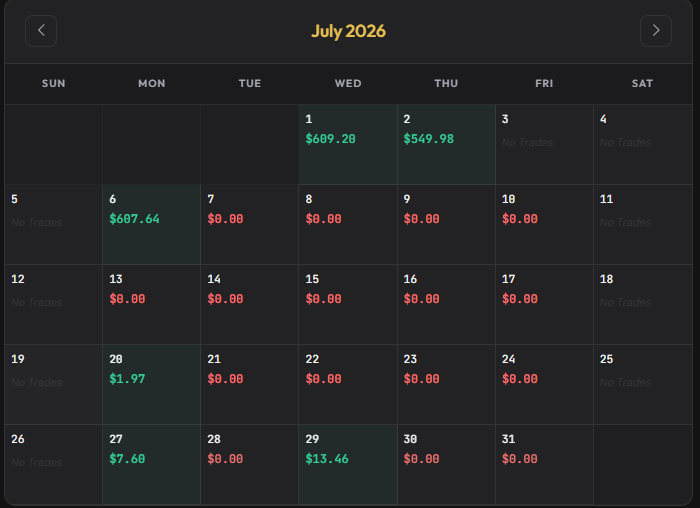700x508 pixels.
Task: Select the WED column header
Action: click(348, 83)
